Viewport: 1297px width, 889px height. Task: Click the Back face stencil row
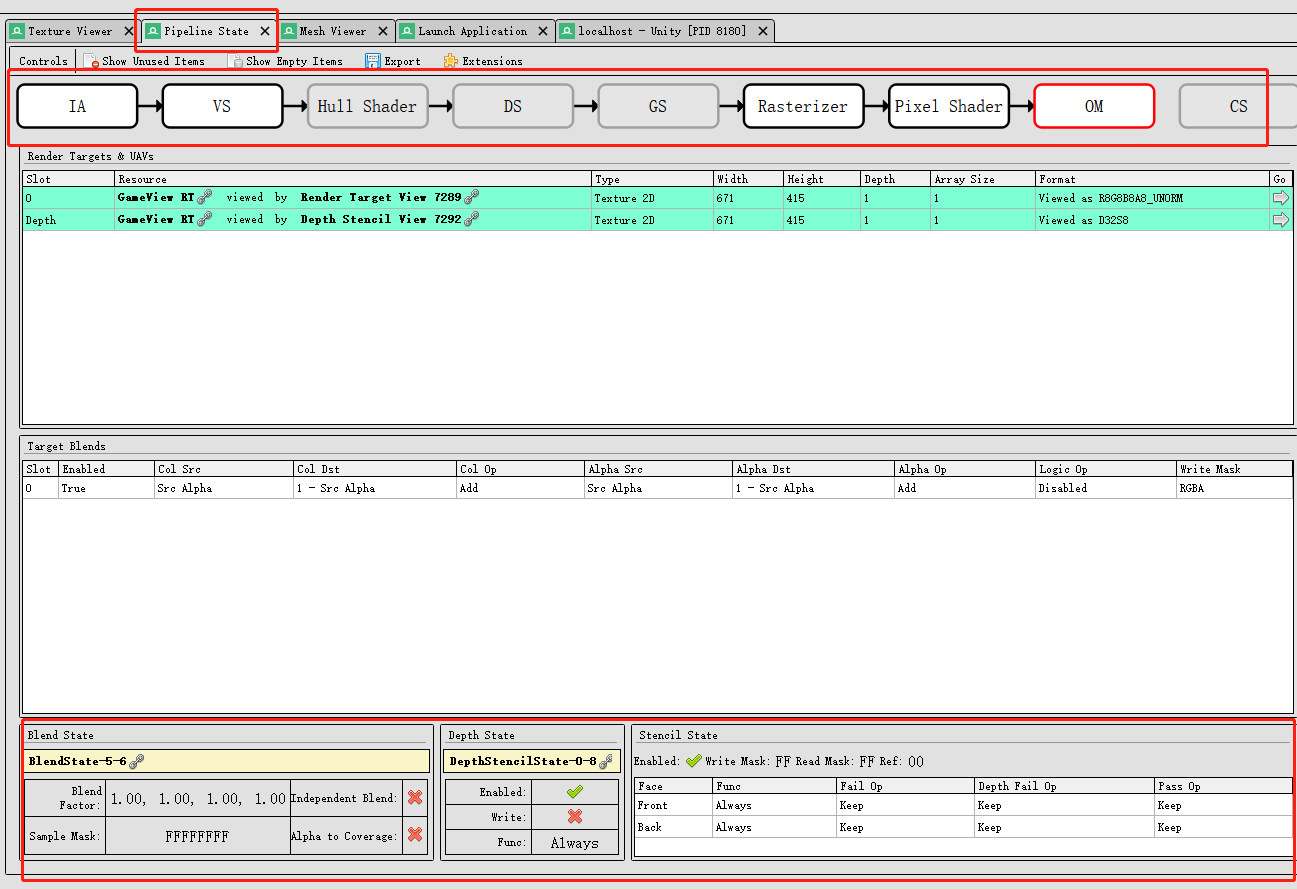964,827
